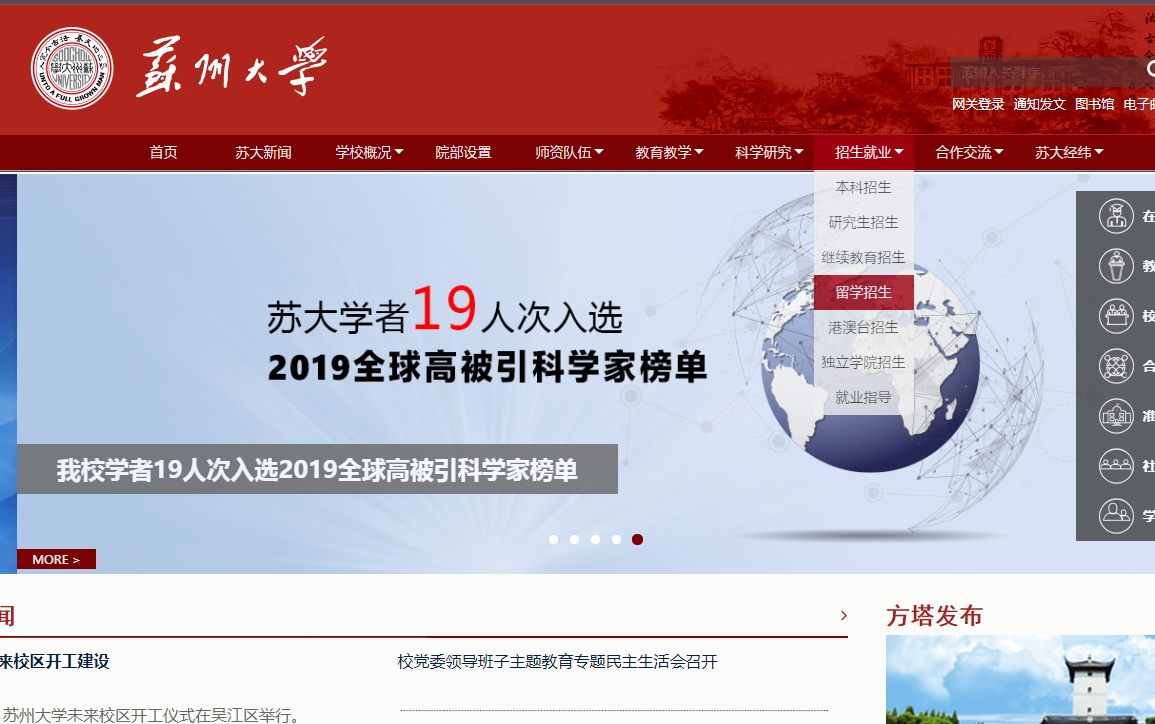The width and height of the screenshot is (1155, 724).
Task: Click the Soochow University round seal logo
Action: tap(72, 68)
